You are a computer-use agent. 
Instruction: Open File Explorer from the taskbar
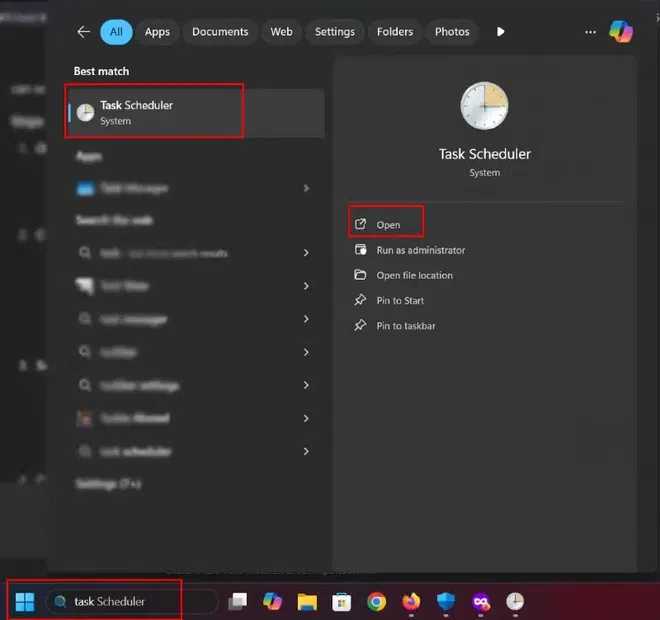307,601
